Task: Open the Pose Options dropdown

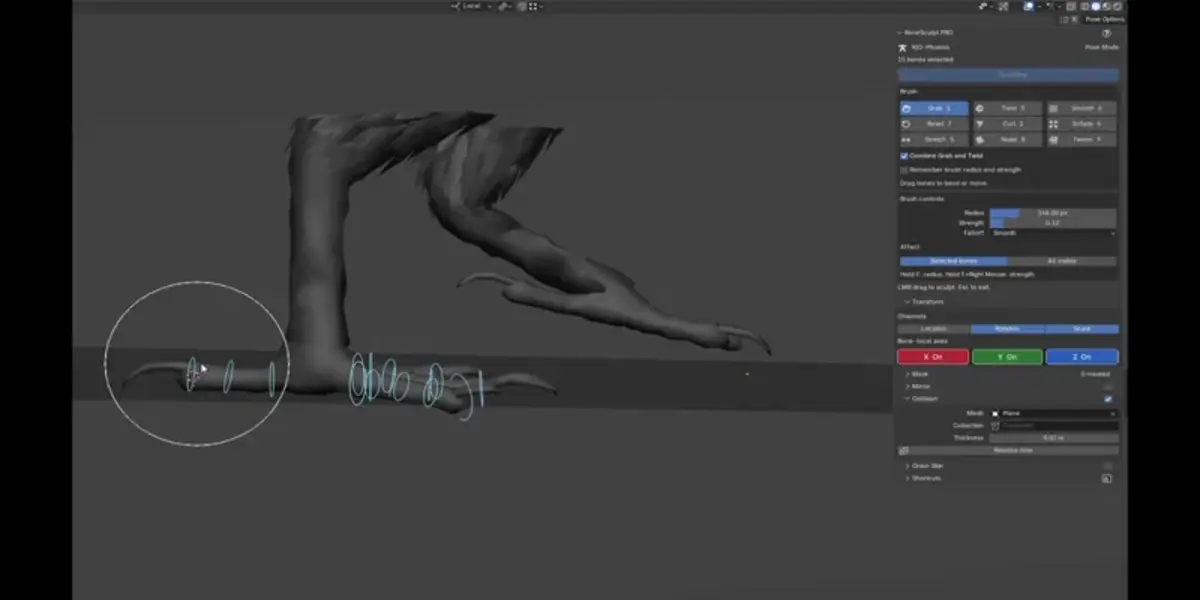Action: pyautogui.click(x=1105, y=19)
